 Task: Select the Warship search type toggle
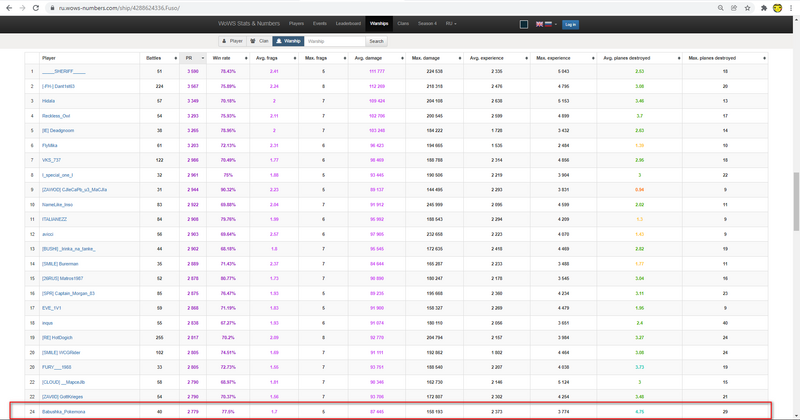pos(289,41)
